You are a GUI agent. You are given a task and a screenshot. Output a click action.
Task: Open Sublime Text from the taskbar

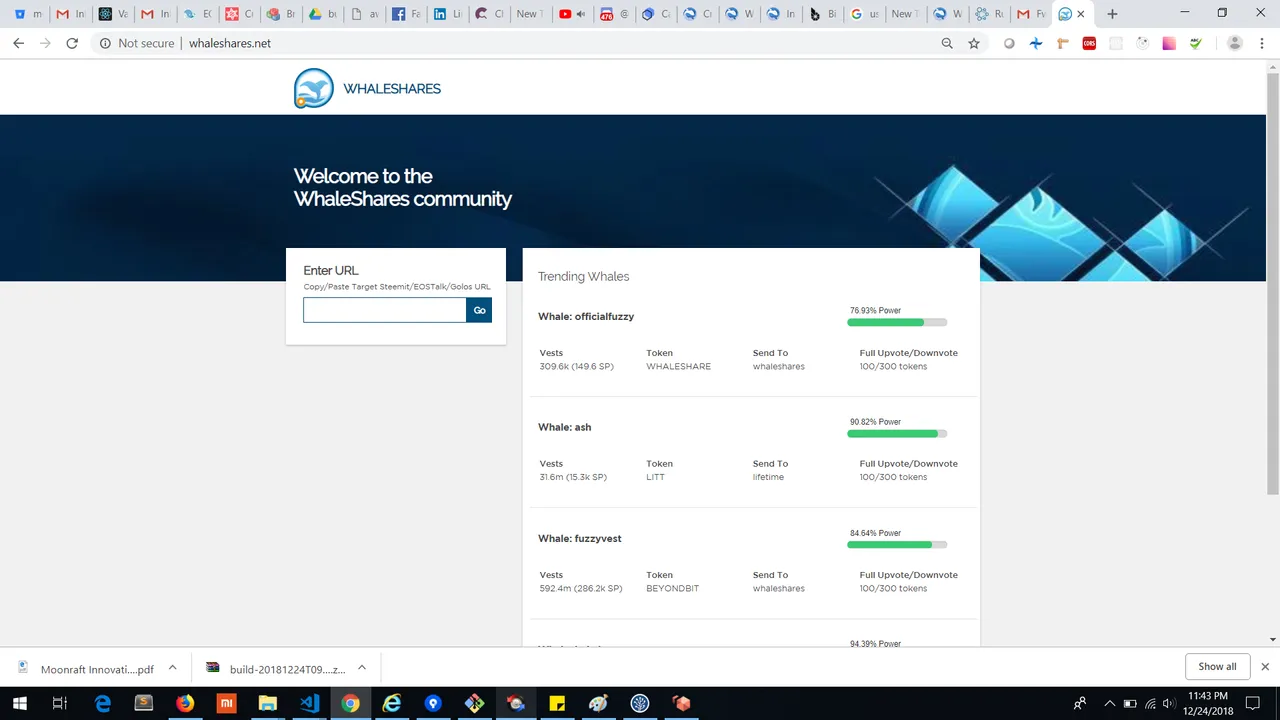click(x=144, y=703)
